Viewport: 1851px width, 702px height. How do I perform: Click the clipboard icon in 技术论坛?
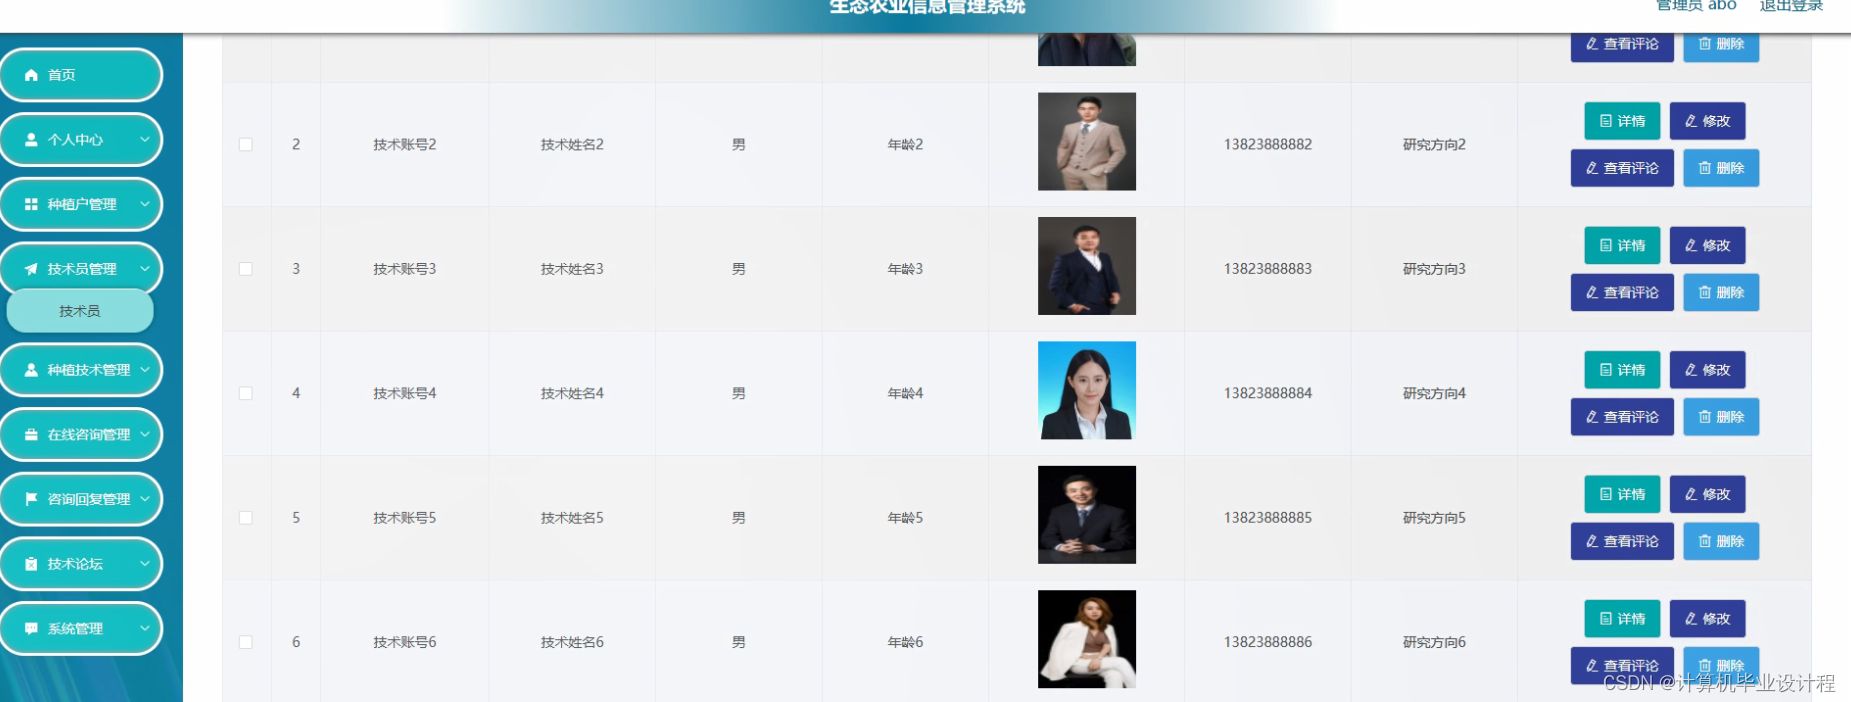click(x=31, y=564)
